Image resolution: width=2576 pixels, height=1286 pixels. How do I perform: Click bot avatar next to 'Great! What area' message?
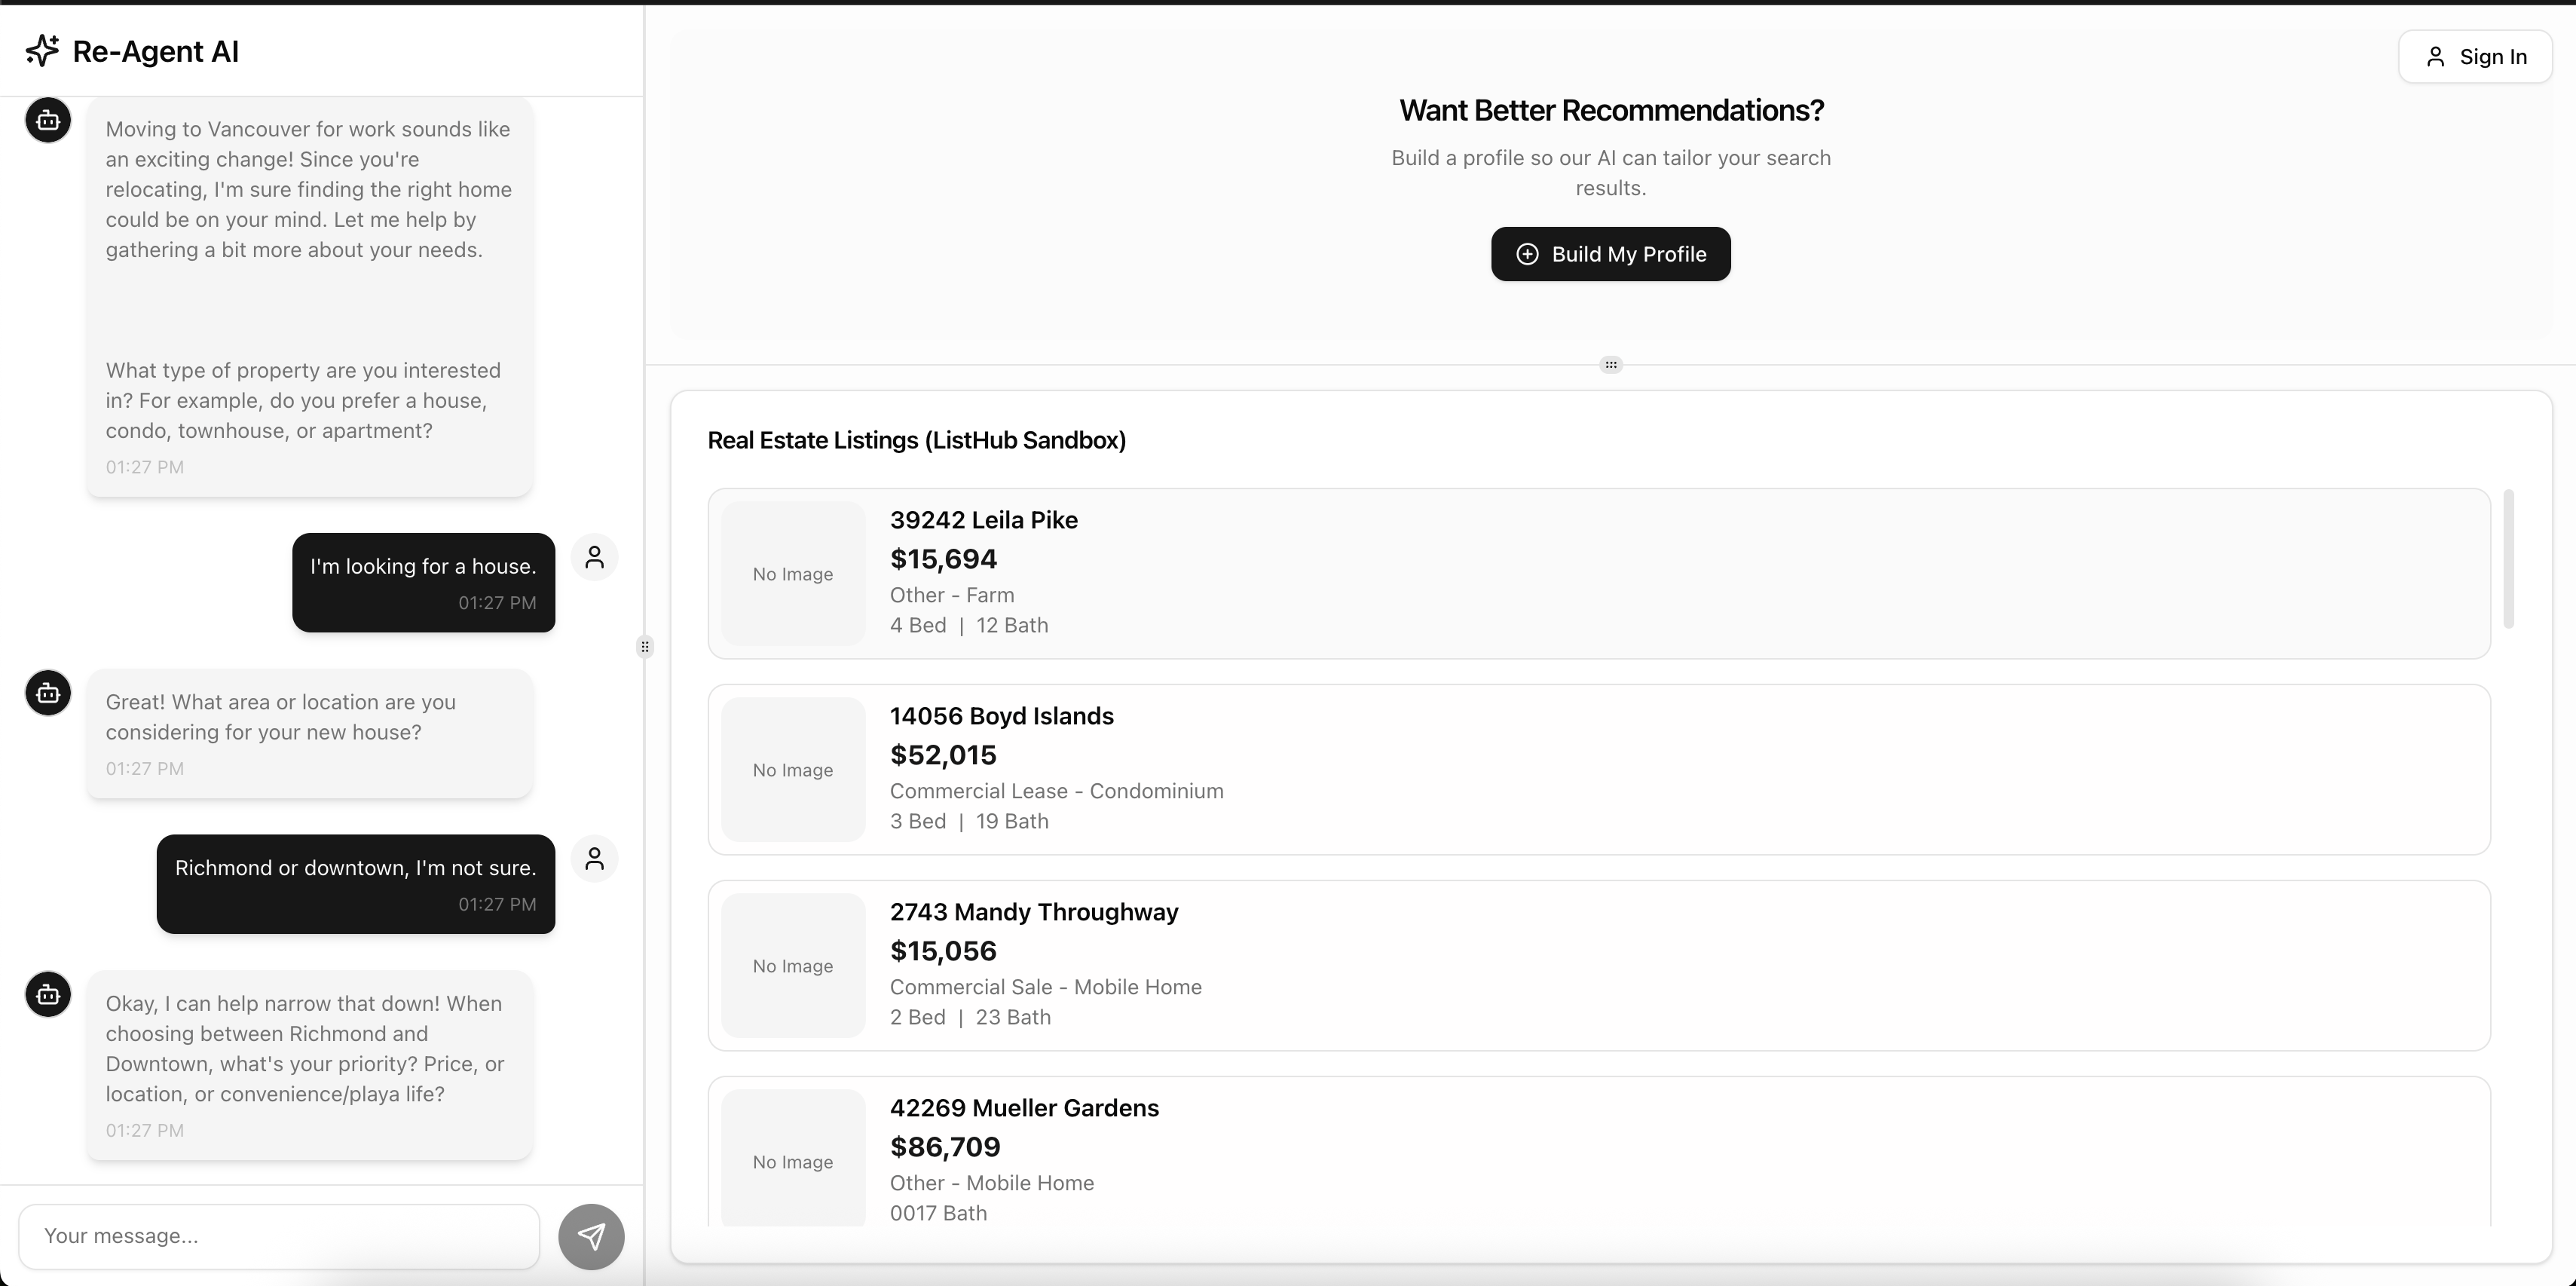48,693
